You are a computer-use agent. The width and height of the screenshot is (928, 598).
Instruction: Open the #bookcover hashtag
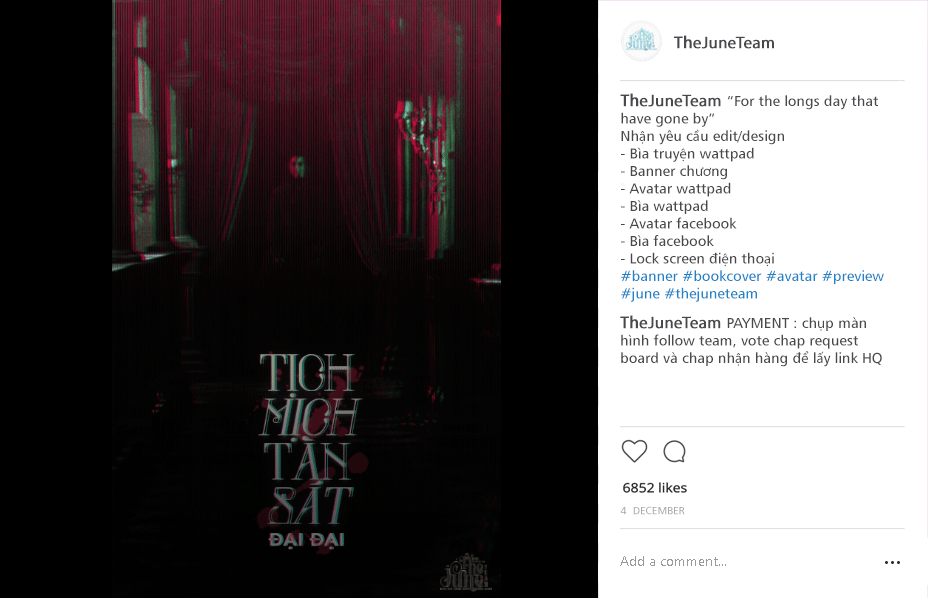click(721, 276)
